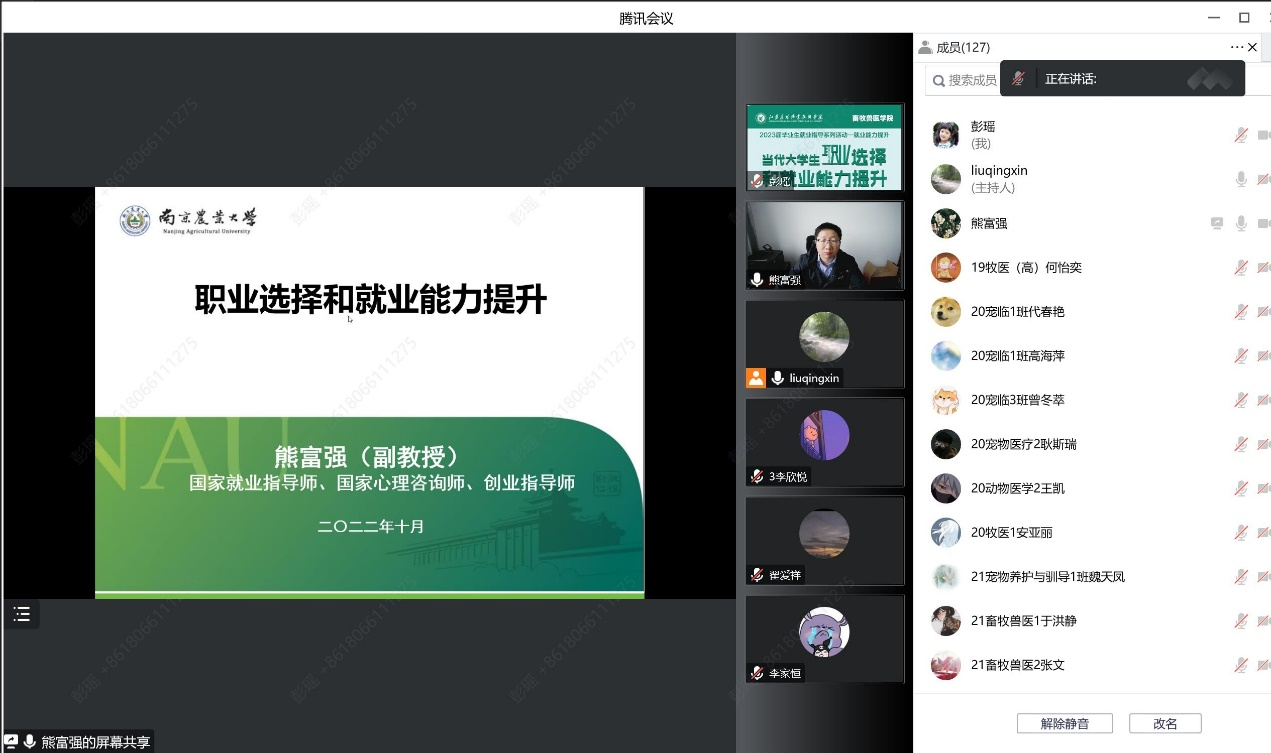Click the three-dots more options in members panel
Screen dimensions: 1271x753
1237,47
